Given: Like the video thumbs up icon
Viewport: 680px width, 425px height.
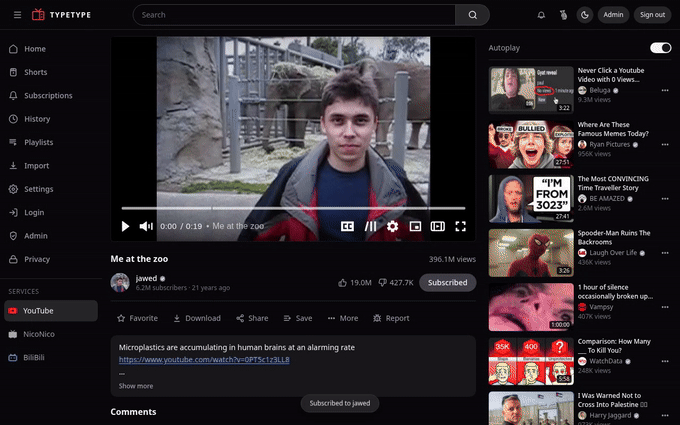Looking at the screenshot, I should click(342, 283).
